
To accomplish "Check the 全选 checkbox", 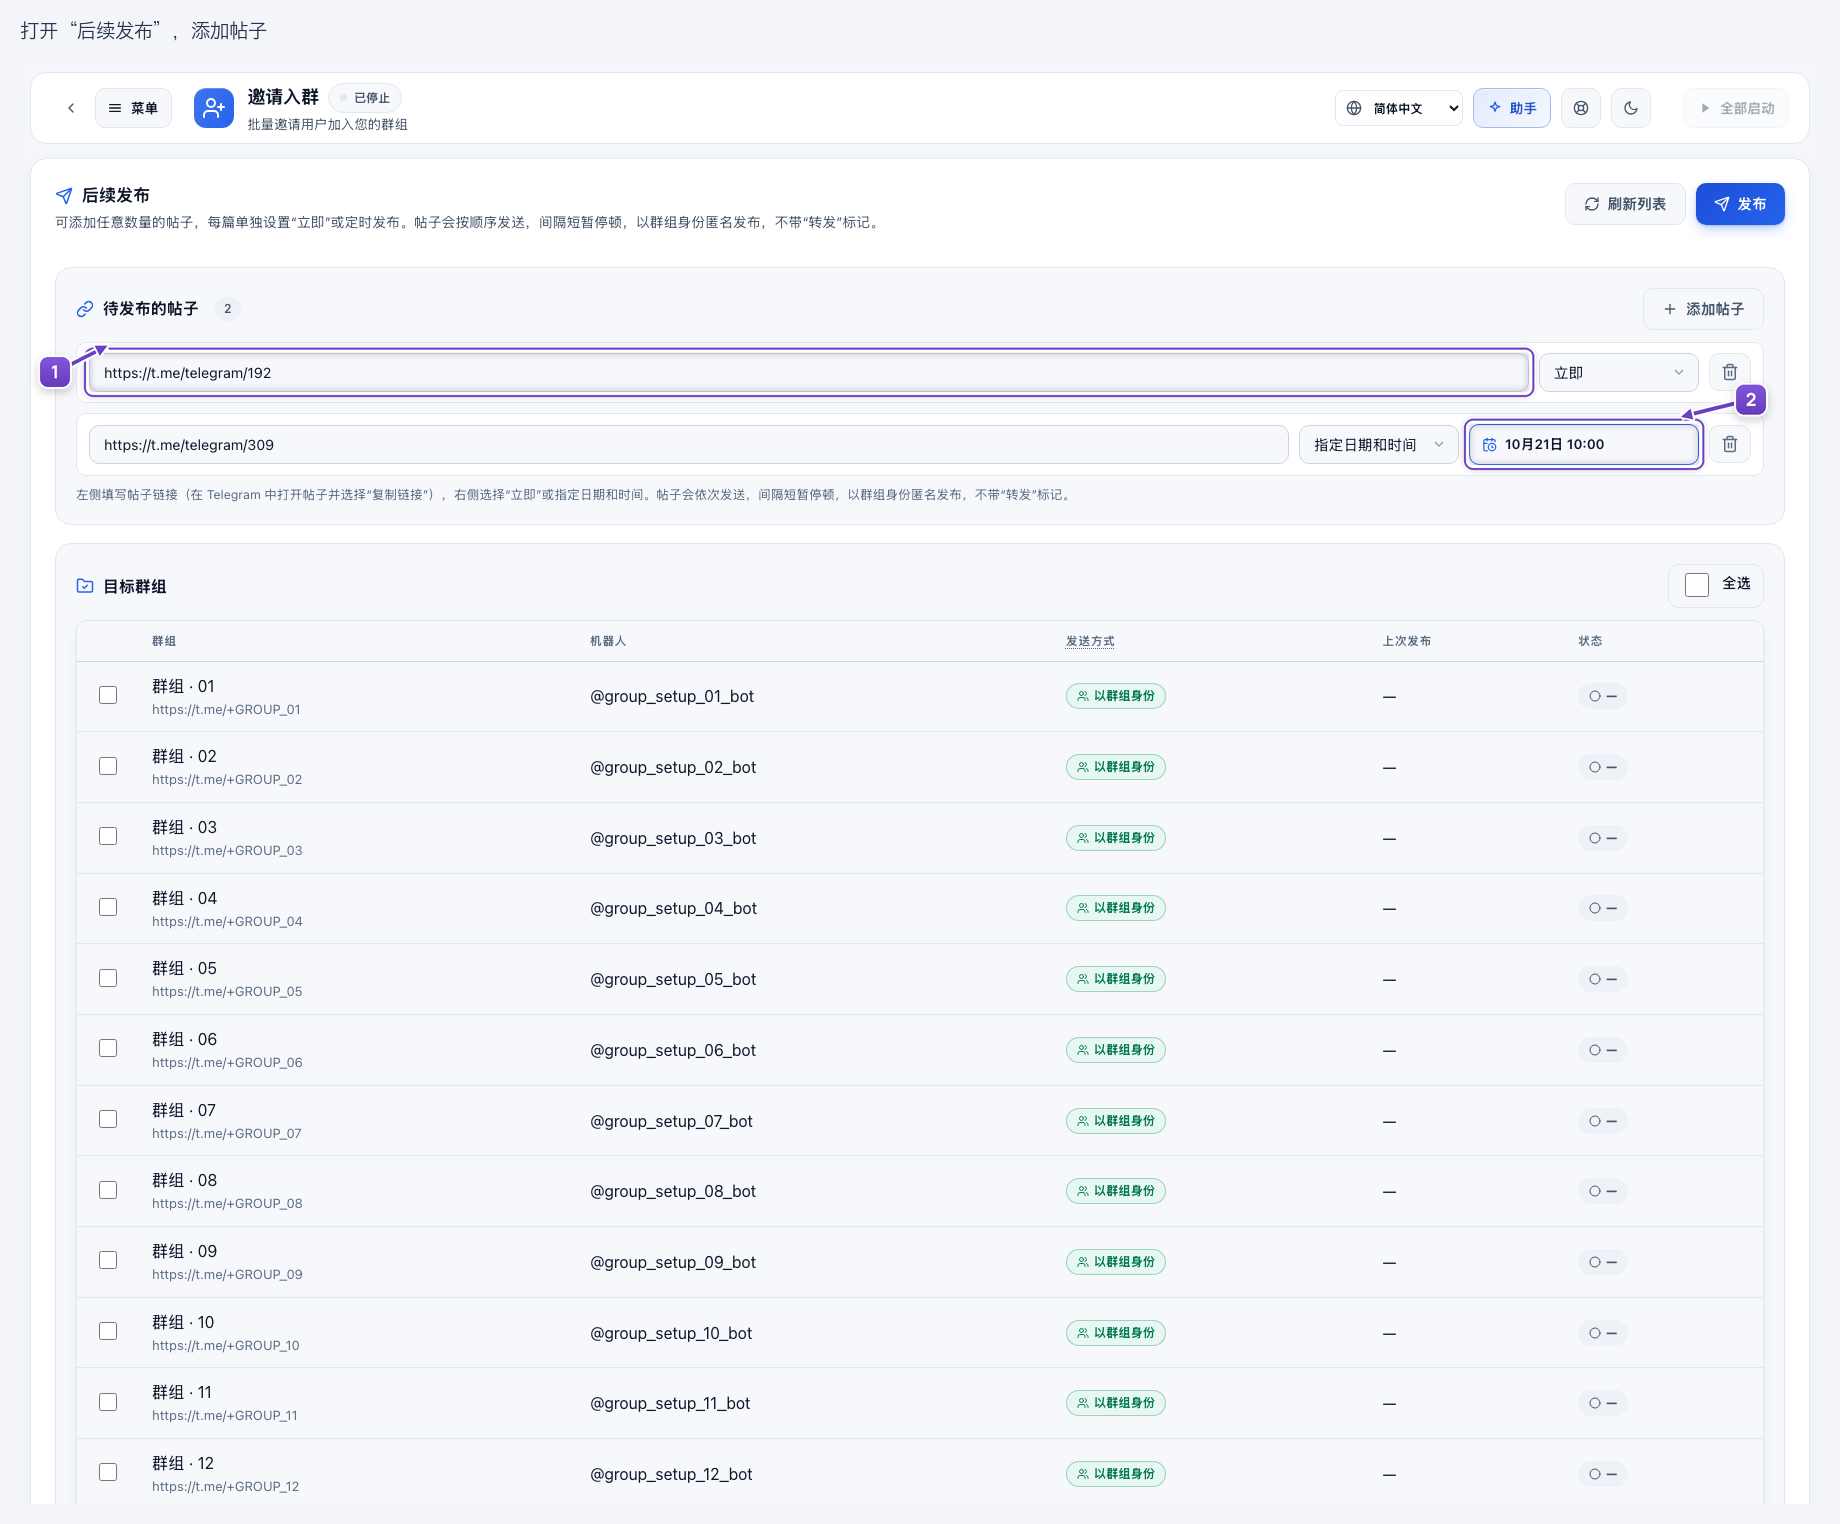I will coord(1697,585).
